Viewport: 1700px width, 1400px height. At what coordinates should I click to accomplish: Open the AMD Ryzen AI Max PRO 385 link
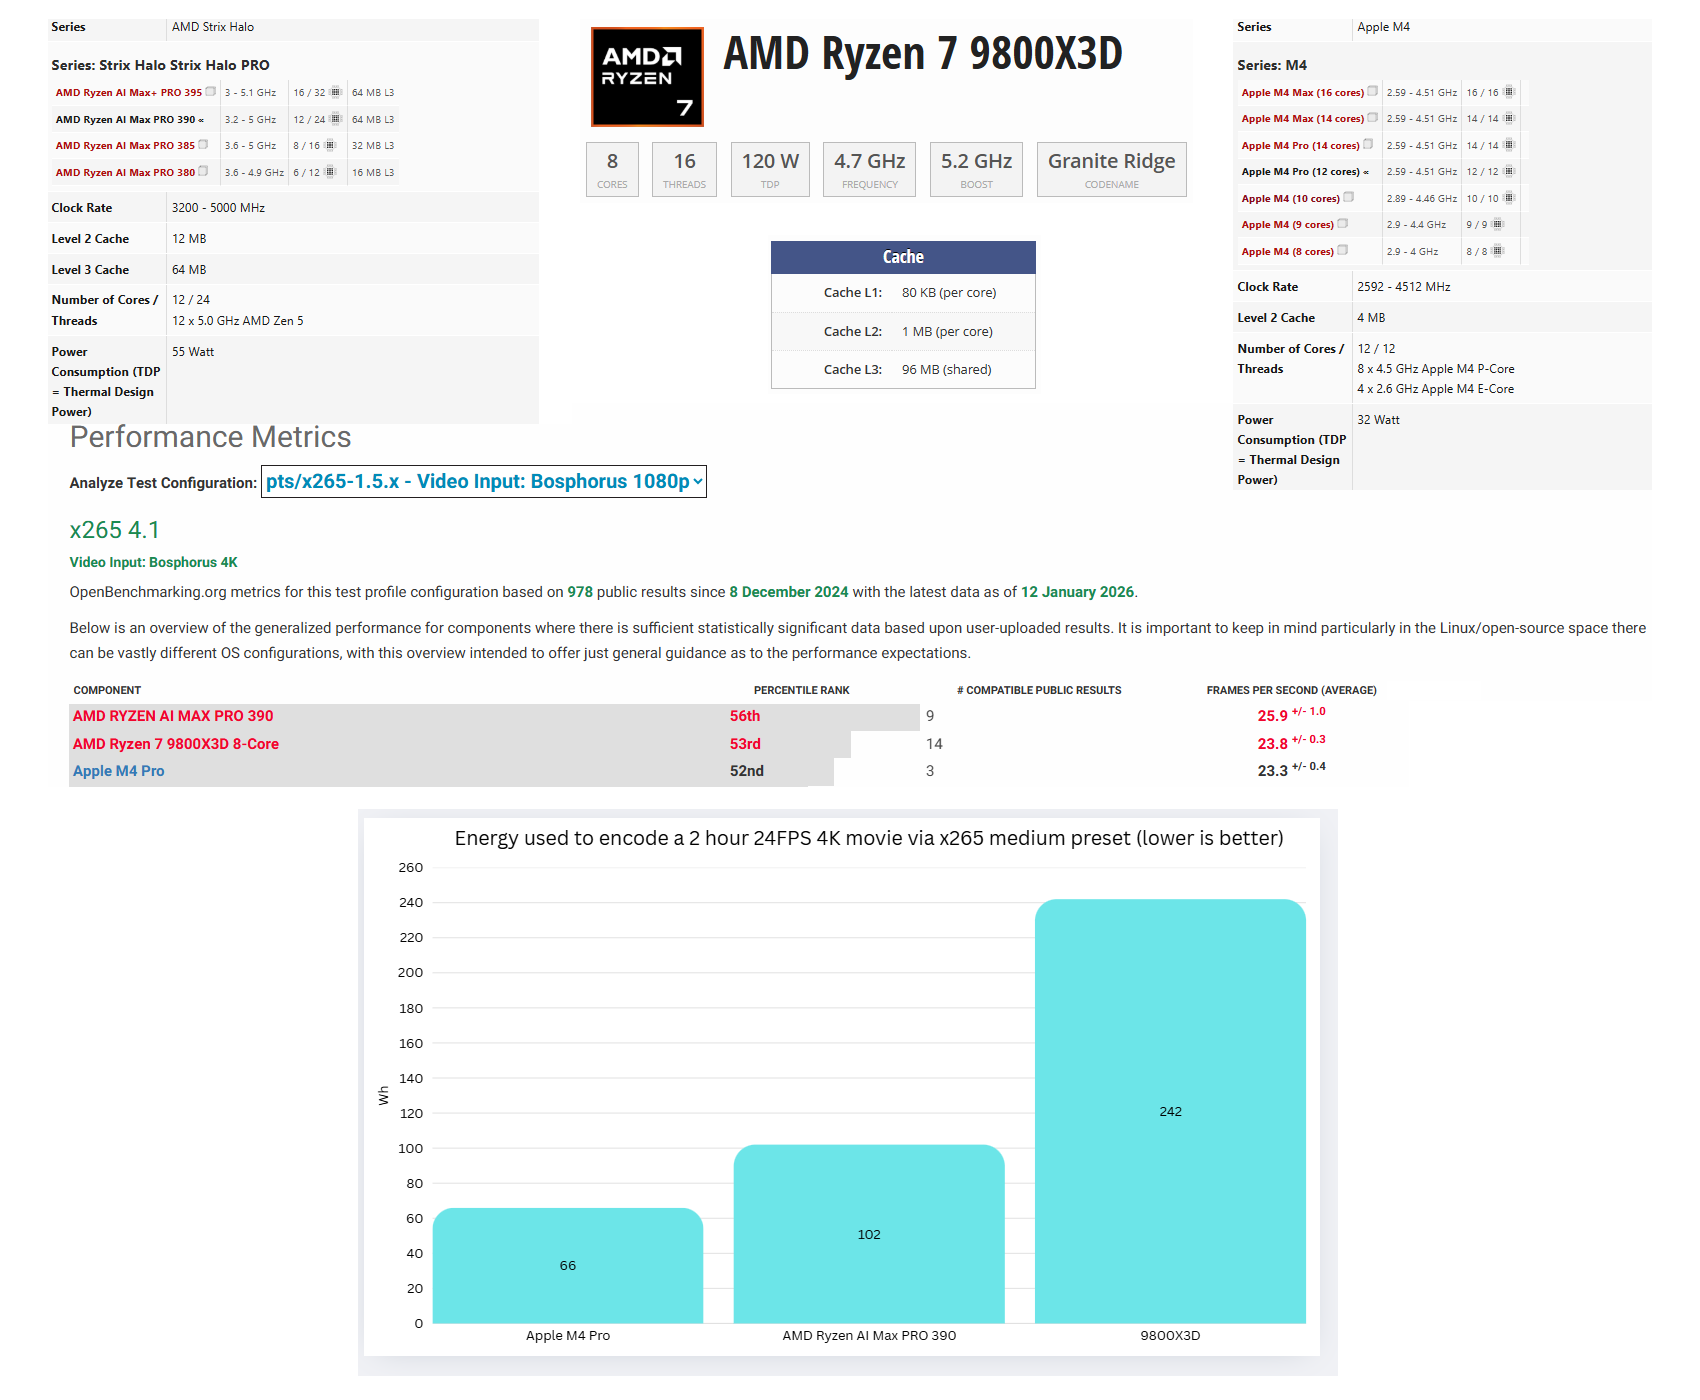point(125,146)
